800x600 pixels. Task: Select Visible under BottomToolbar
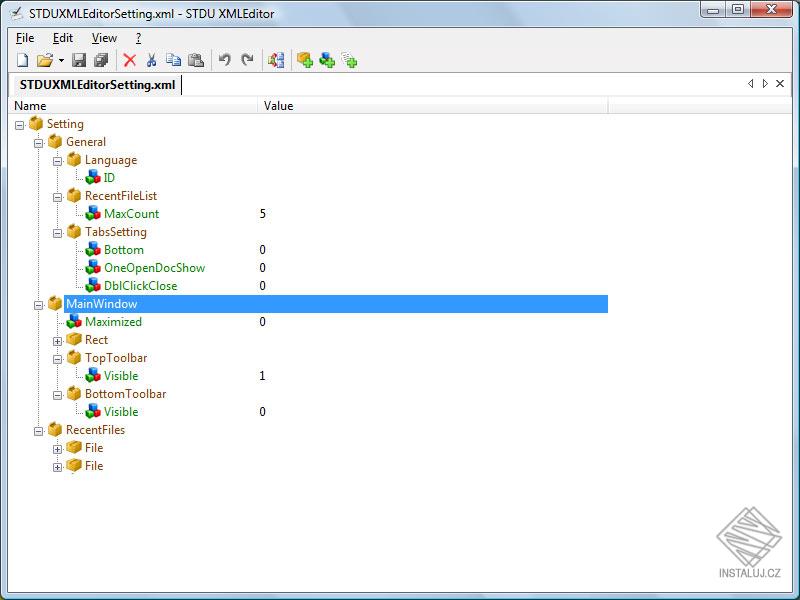coord(121,412)
